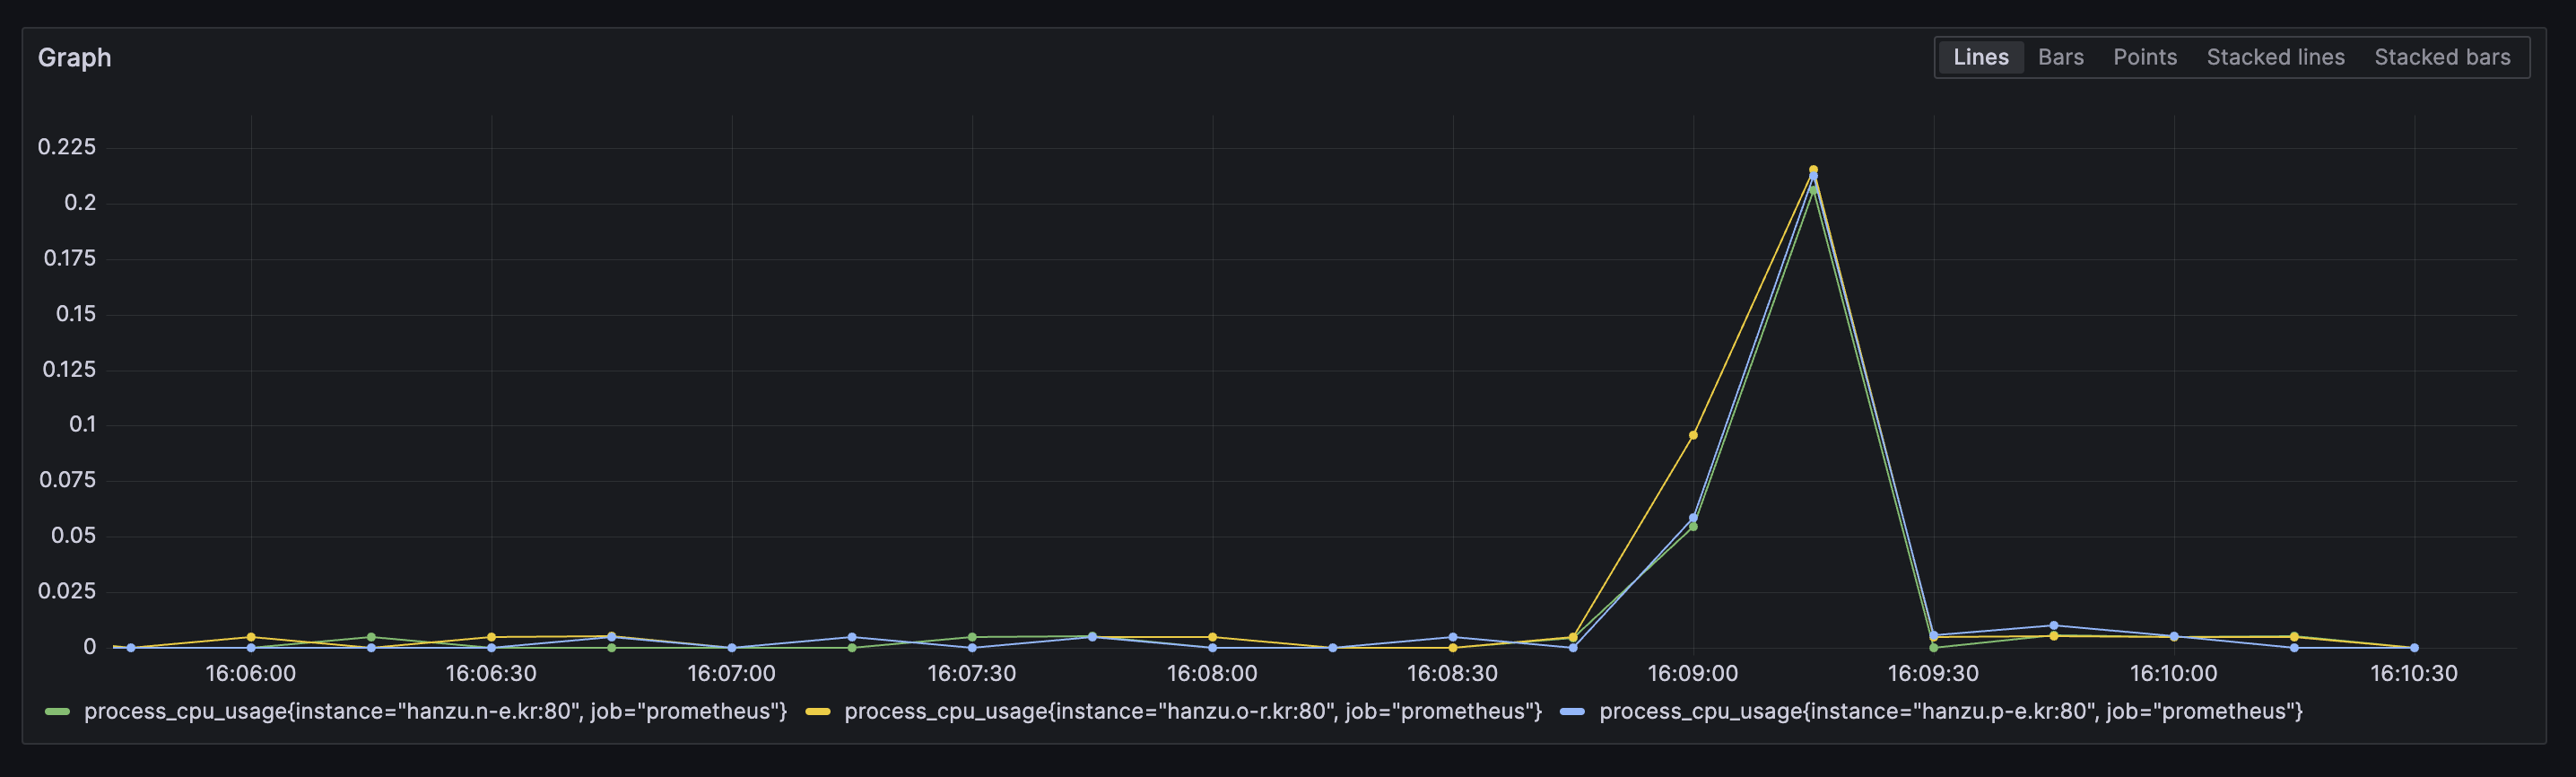
Task: Toggle hanzu.p-e.kr:80 series in legend
Action: [x=1950, y=711]
